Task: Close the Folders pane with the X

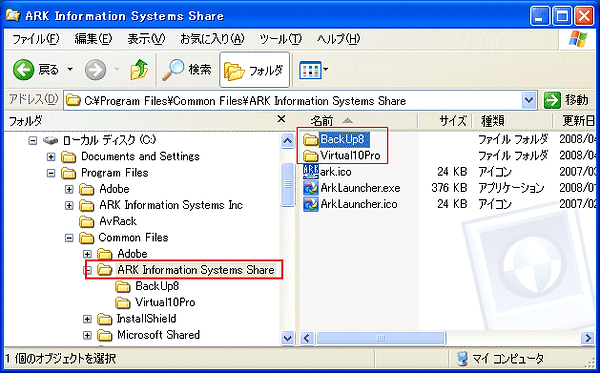Action: [x=281, y=119]
